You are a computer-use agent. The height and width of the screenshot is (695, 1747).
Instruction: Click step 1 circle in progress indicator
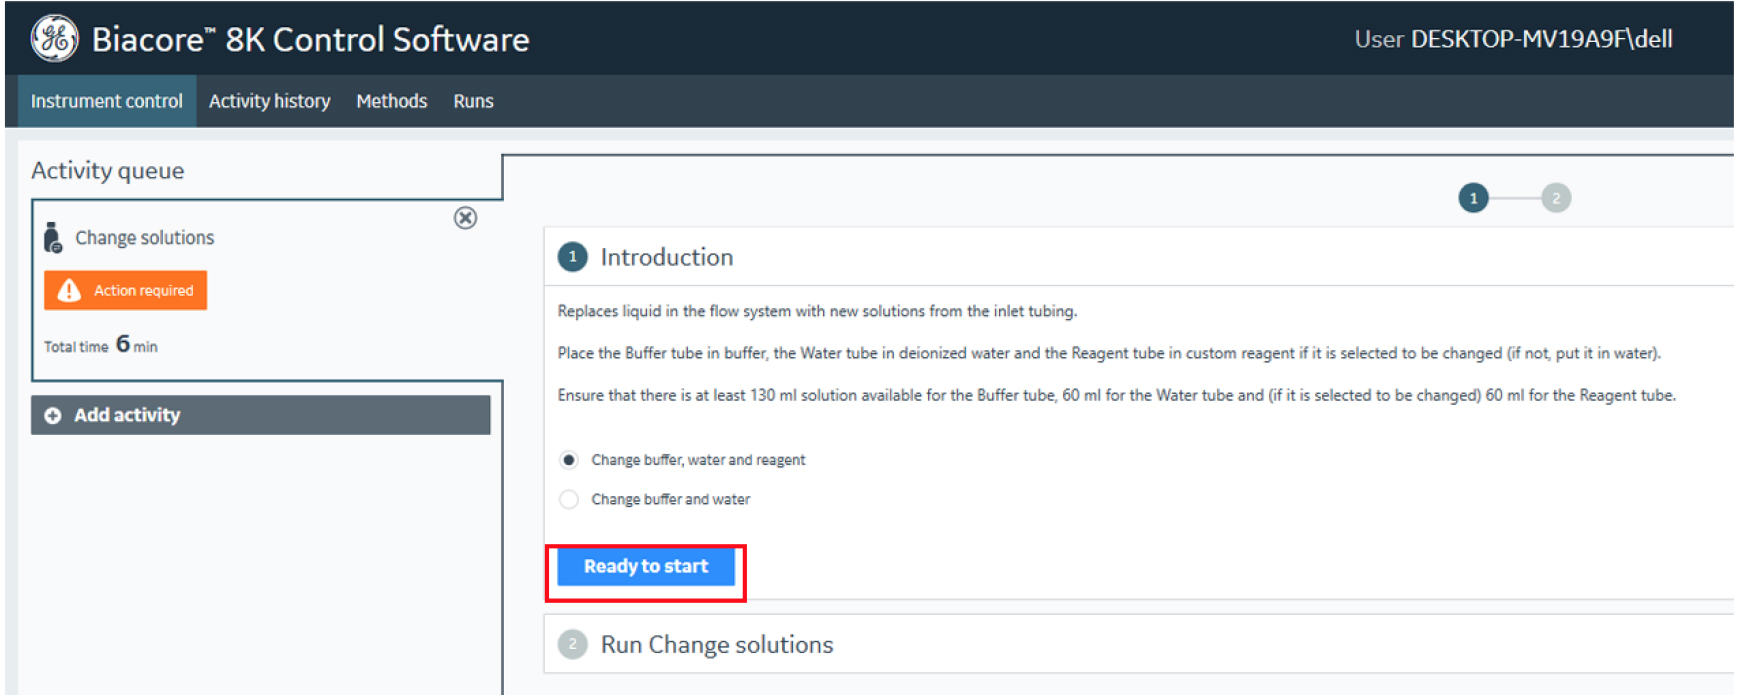pos(1473,198)
